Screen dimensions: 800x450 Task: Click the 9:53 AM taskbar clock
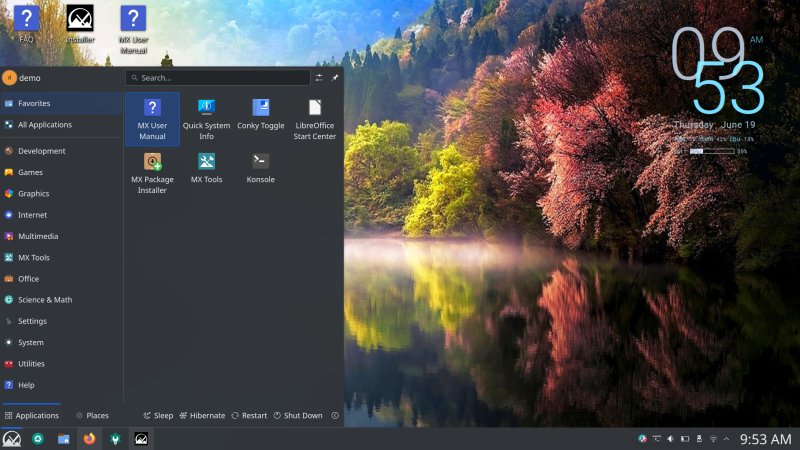click(x=765, y=439)
